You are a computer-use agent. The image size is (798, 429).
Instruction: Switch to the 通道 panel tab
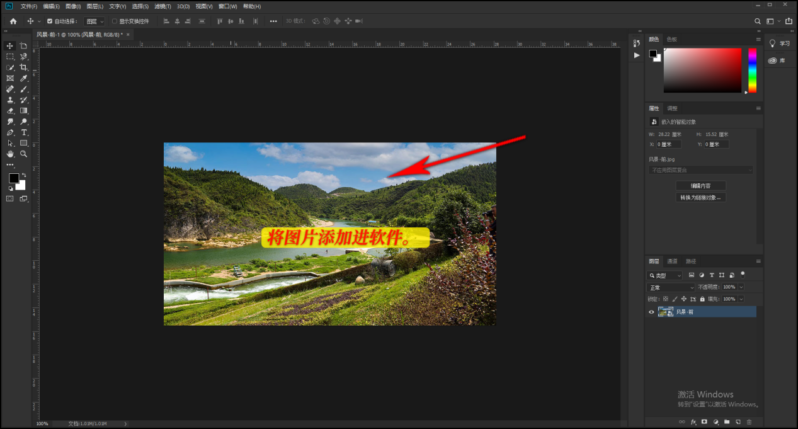(672, 261)
